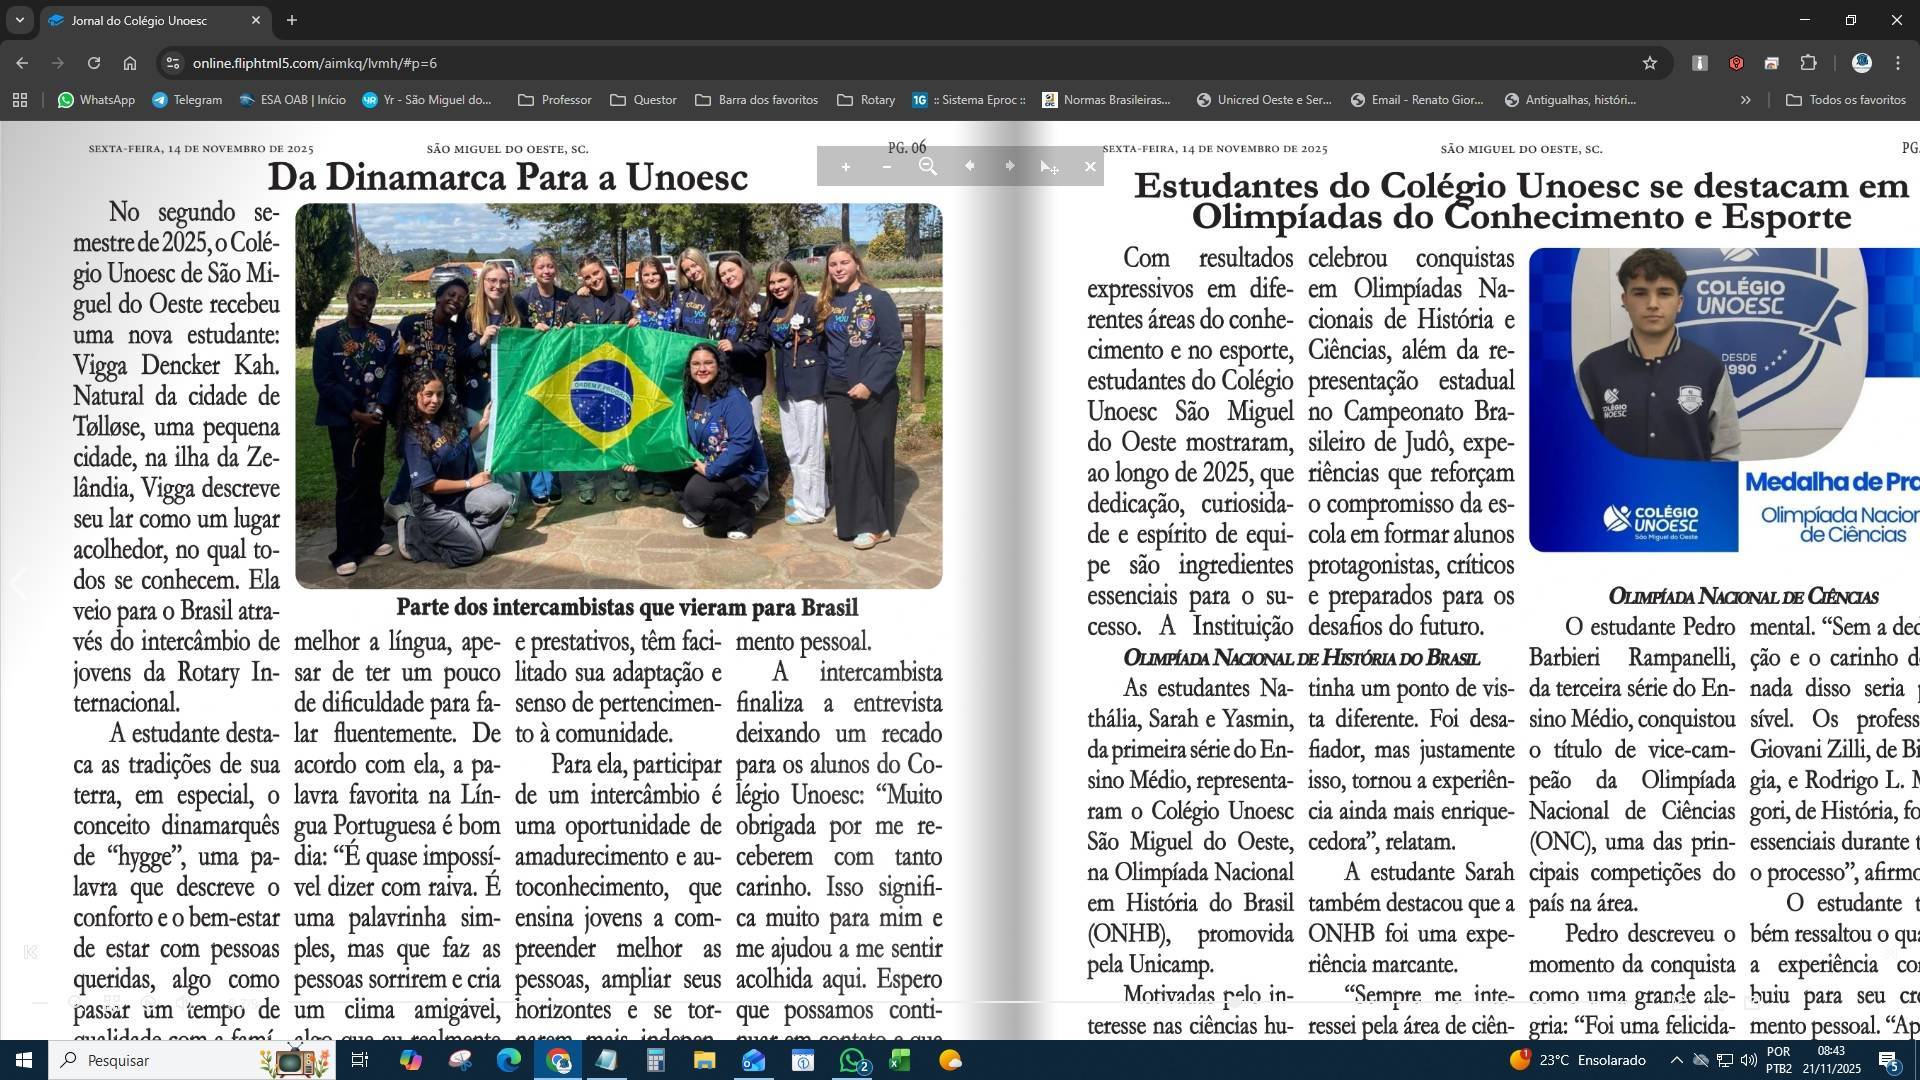Zoom in with the plus icon
The height and width of the screenshot is (1080, 1920).
845,167
